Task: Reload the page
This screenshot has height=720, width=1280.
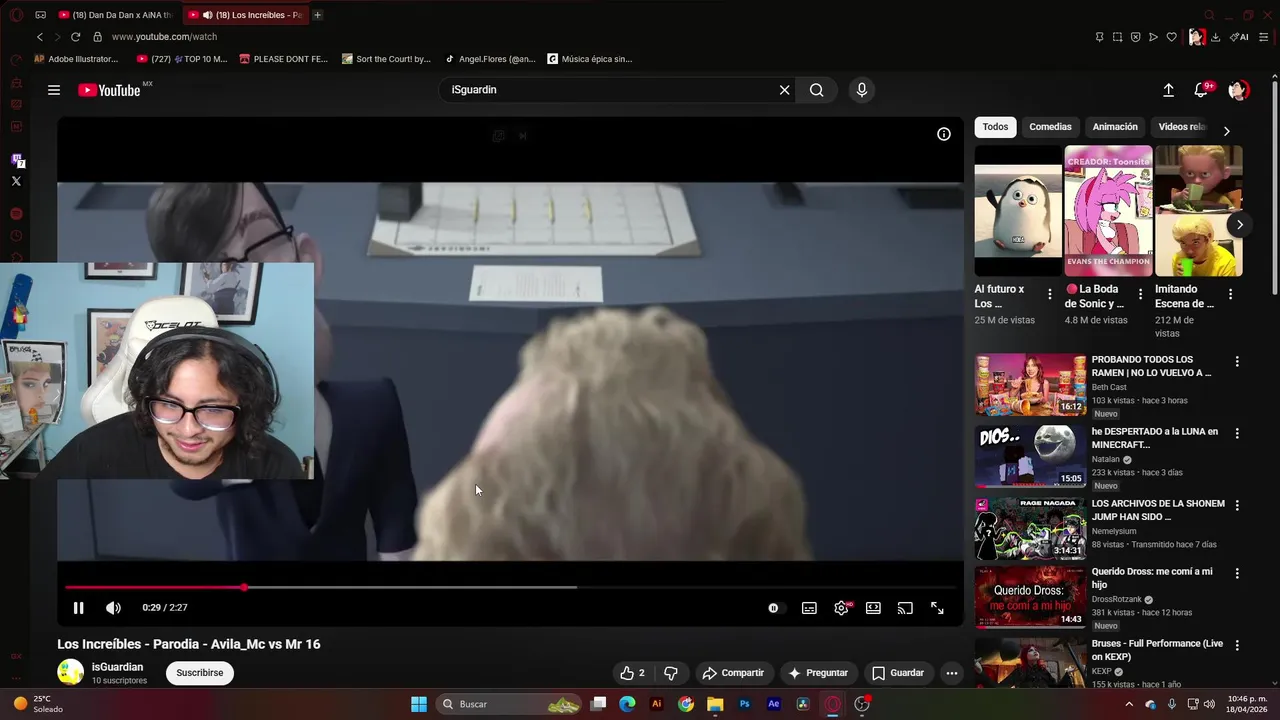Action: (75, 37)
